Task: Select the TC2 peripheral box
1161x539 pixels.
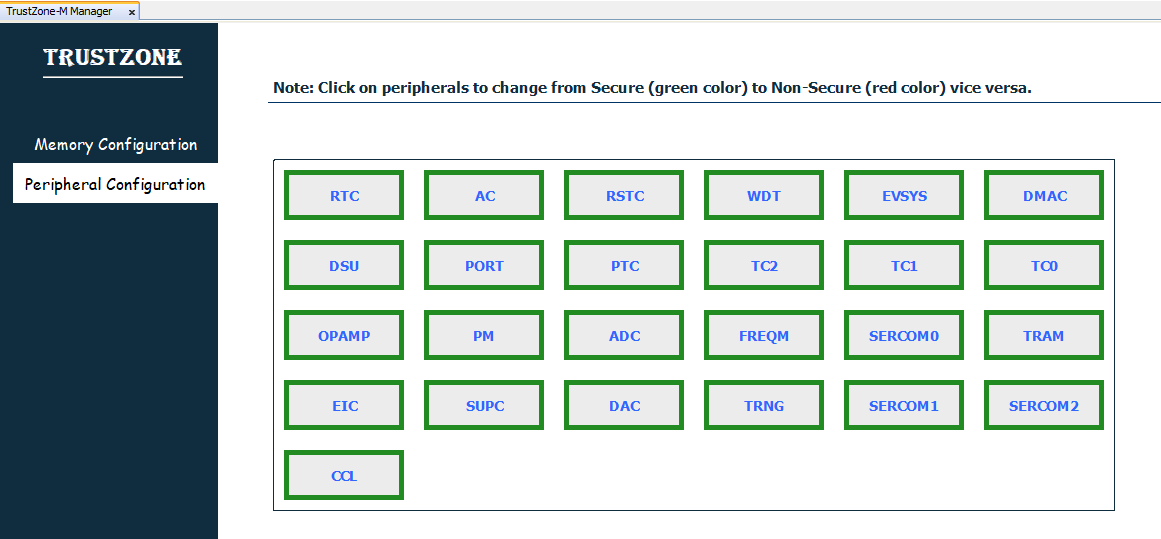Action: tap(764, 266)
